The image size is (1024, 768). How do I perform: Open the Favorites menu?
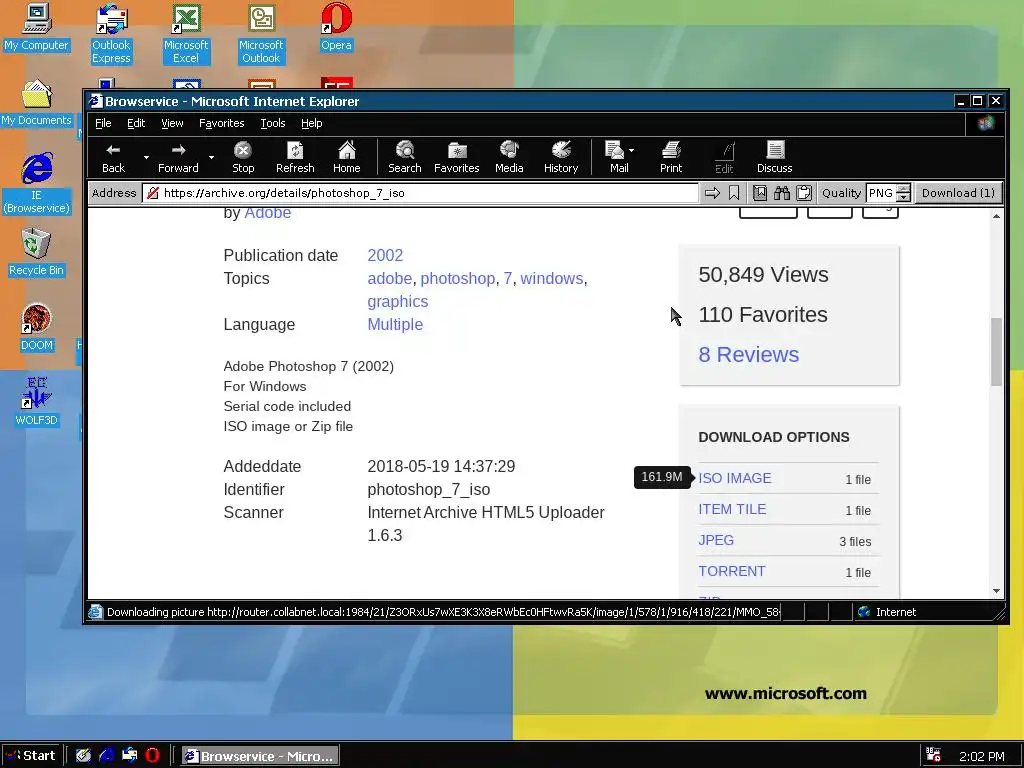pos(221,123)
